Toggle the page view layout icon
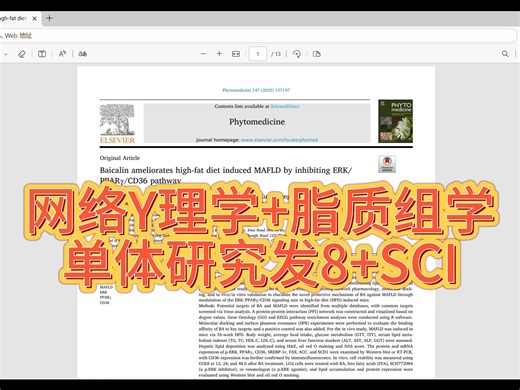 pyautogui.click(x=42, y=54)
